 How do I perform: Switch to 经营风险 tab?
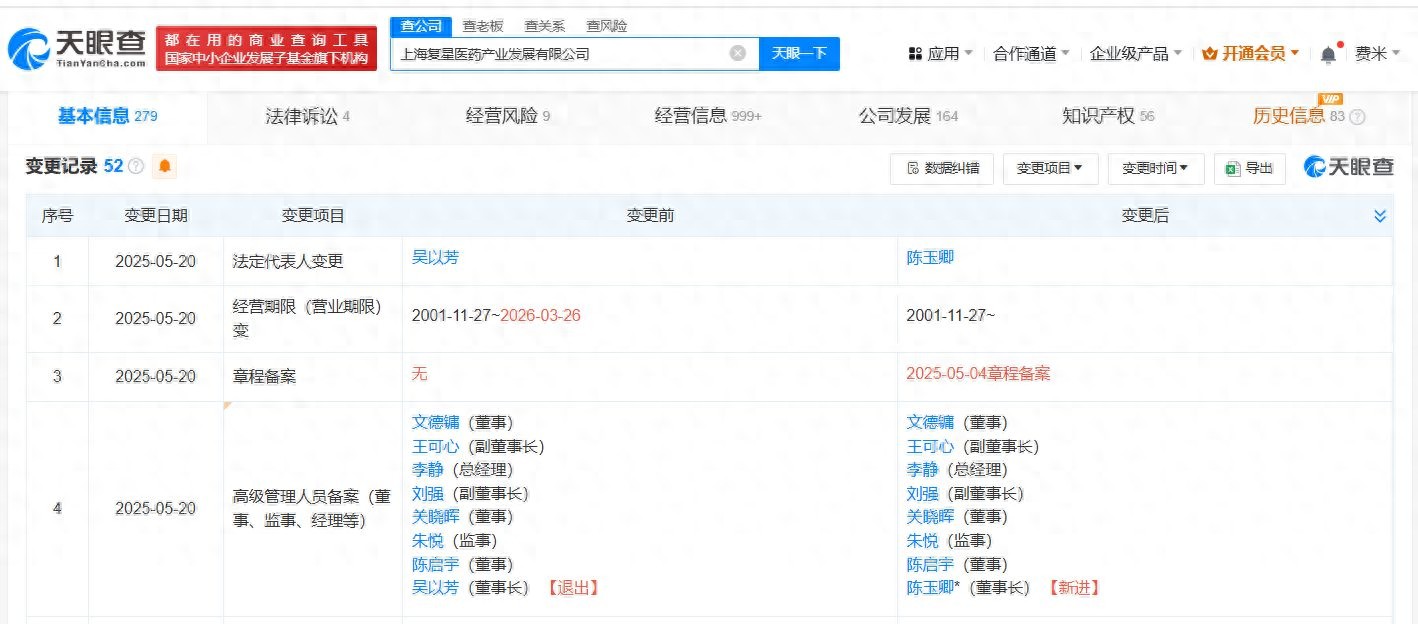point(508,116)
